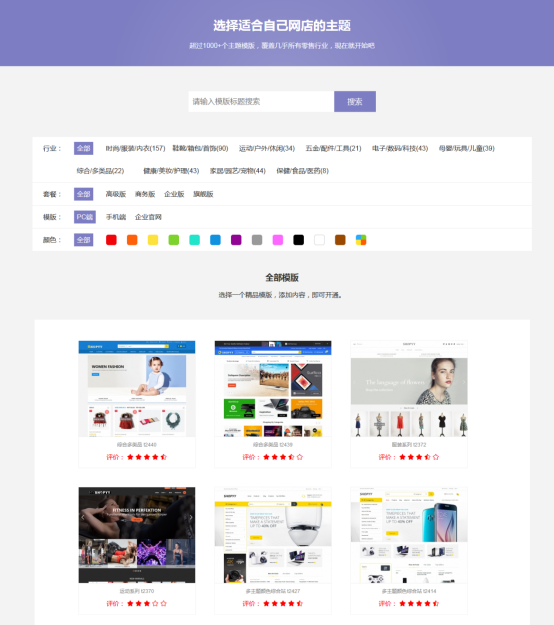Pick the green color swatch
This screenshot has width=554, height=625.
coord(173,240)
